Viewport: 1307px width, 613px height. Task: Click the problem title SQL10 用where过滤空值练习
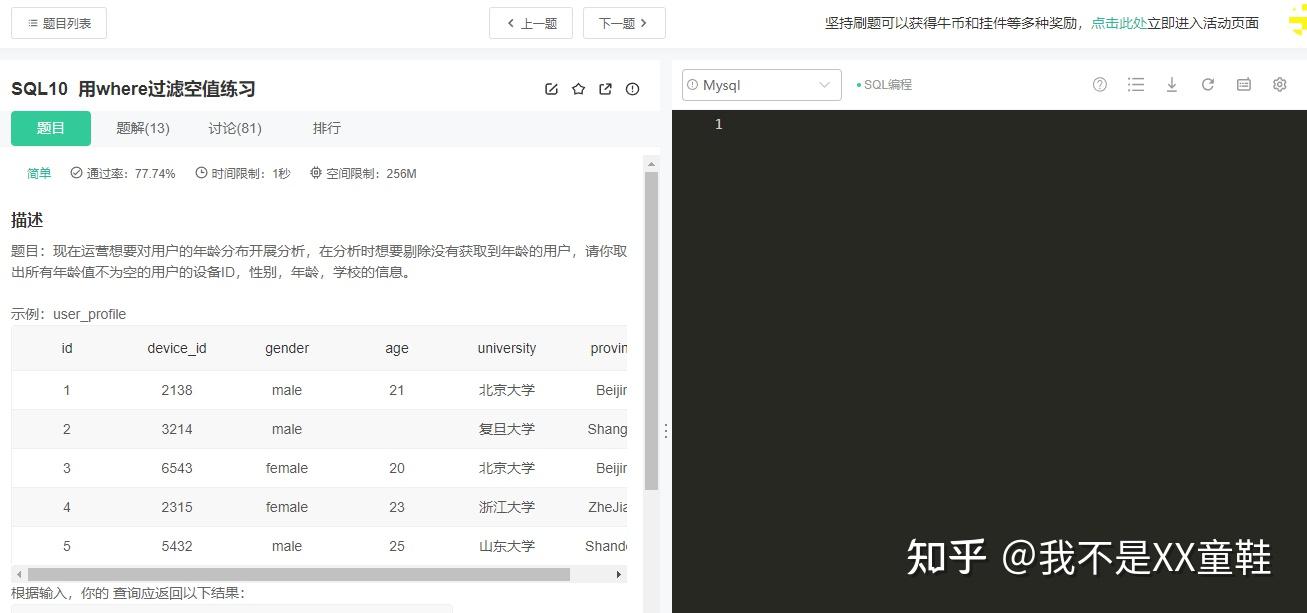coord(133,89)
